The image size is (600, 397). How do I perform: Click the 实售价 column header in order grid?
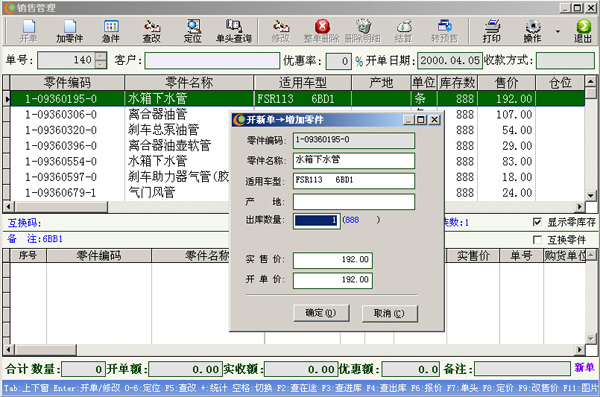473,256
